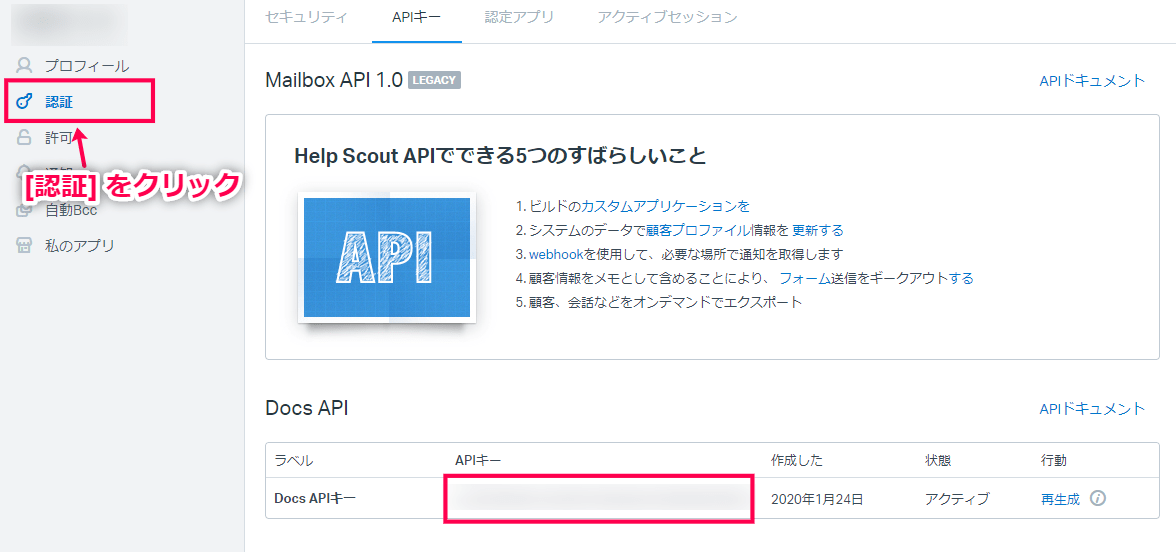Screen dimensions: 1176x552
Task: Click the Docs APIキー label cell
Action: [x=315, y=498]
